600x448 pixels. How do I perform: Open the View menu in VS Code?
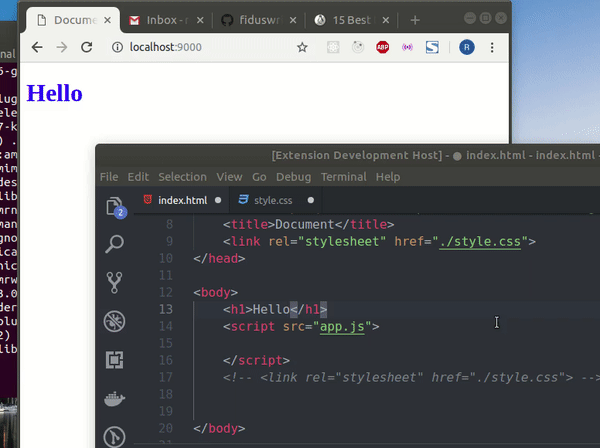click(x=229, y=177)
